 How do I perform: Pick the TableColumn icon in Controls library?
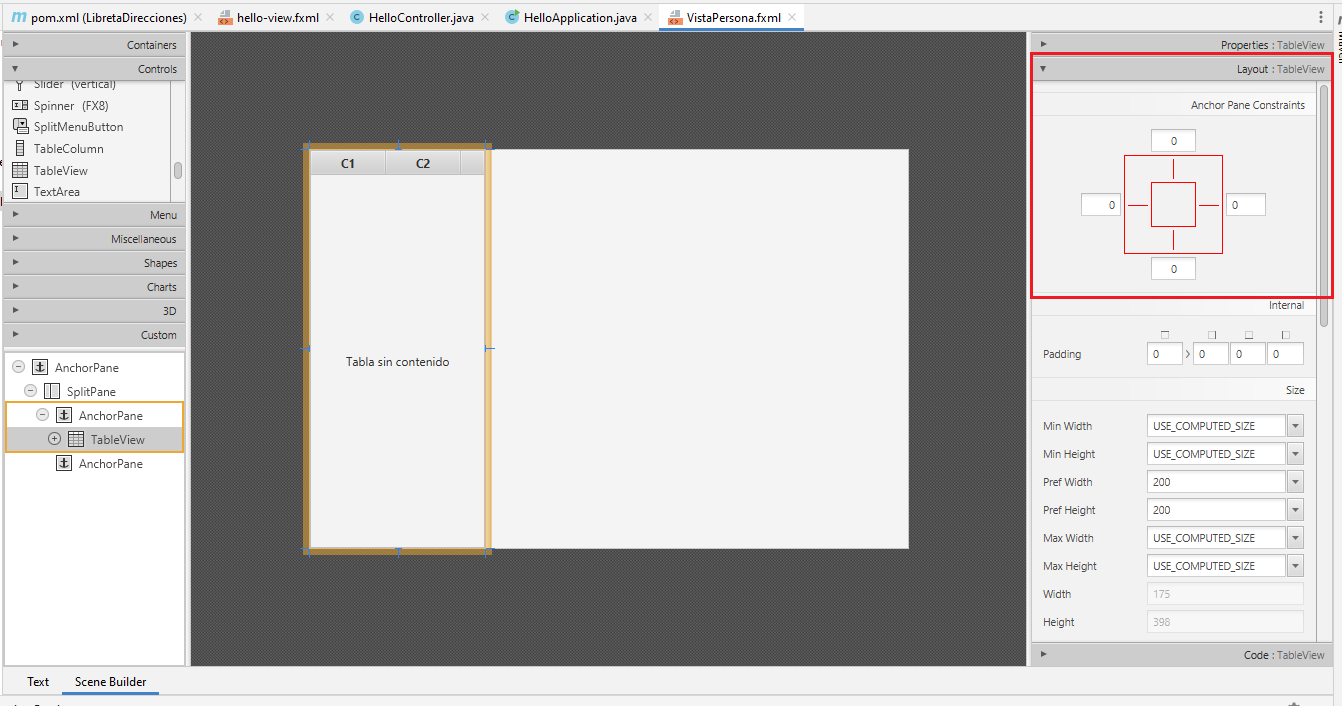(x=19, y=148)
